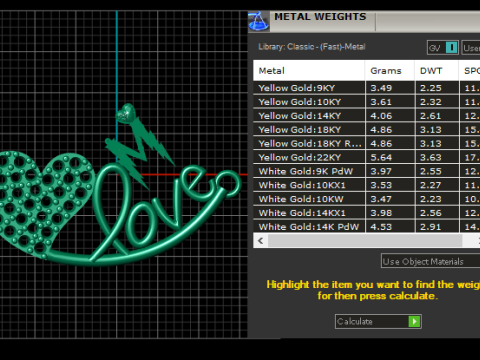Screen dimensions: 480x360
Task: Click the 3.53 grams value
Action: click(x=381, y=185)
